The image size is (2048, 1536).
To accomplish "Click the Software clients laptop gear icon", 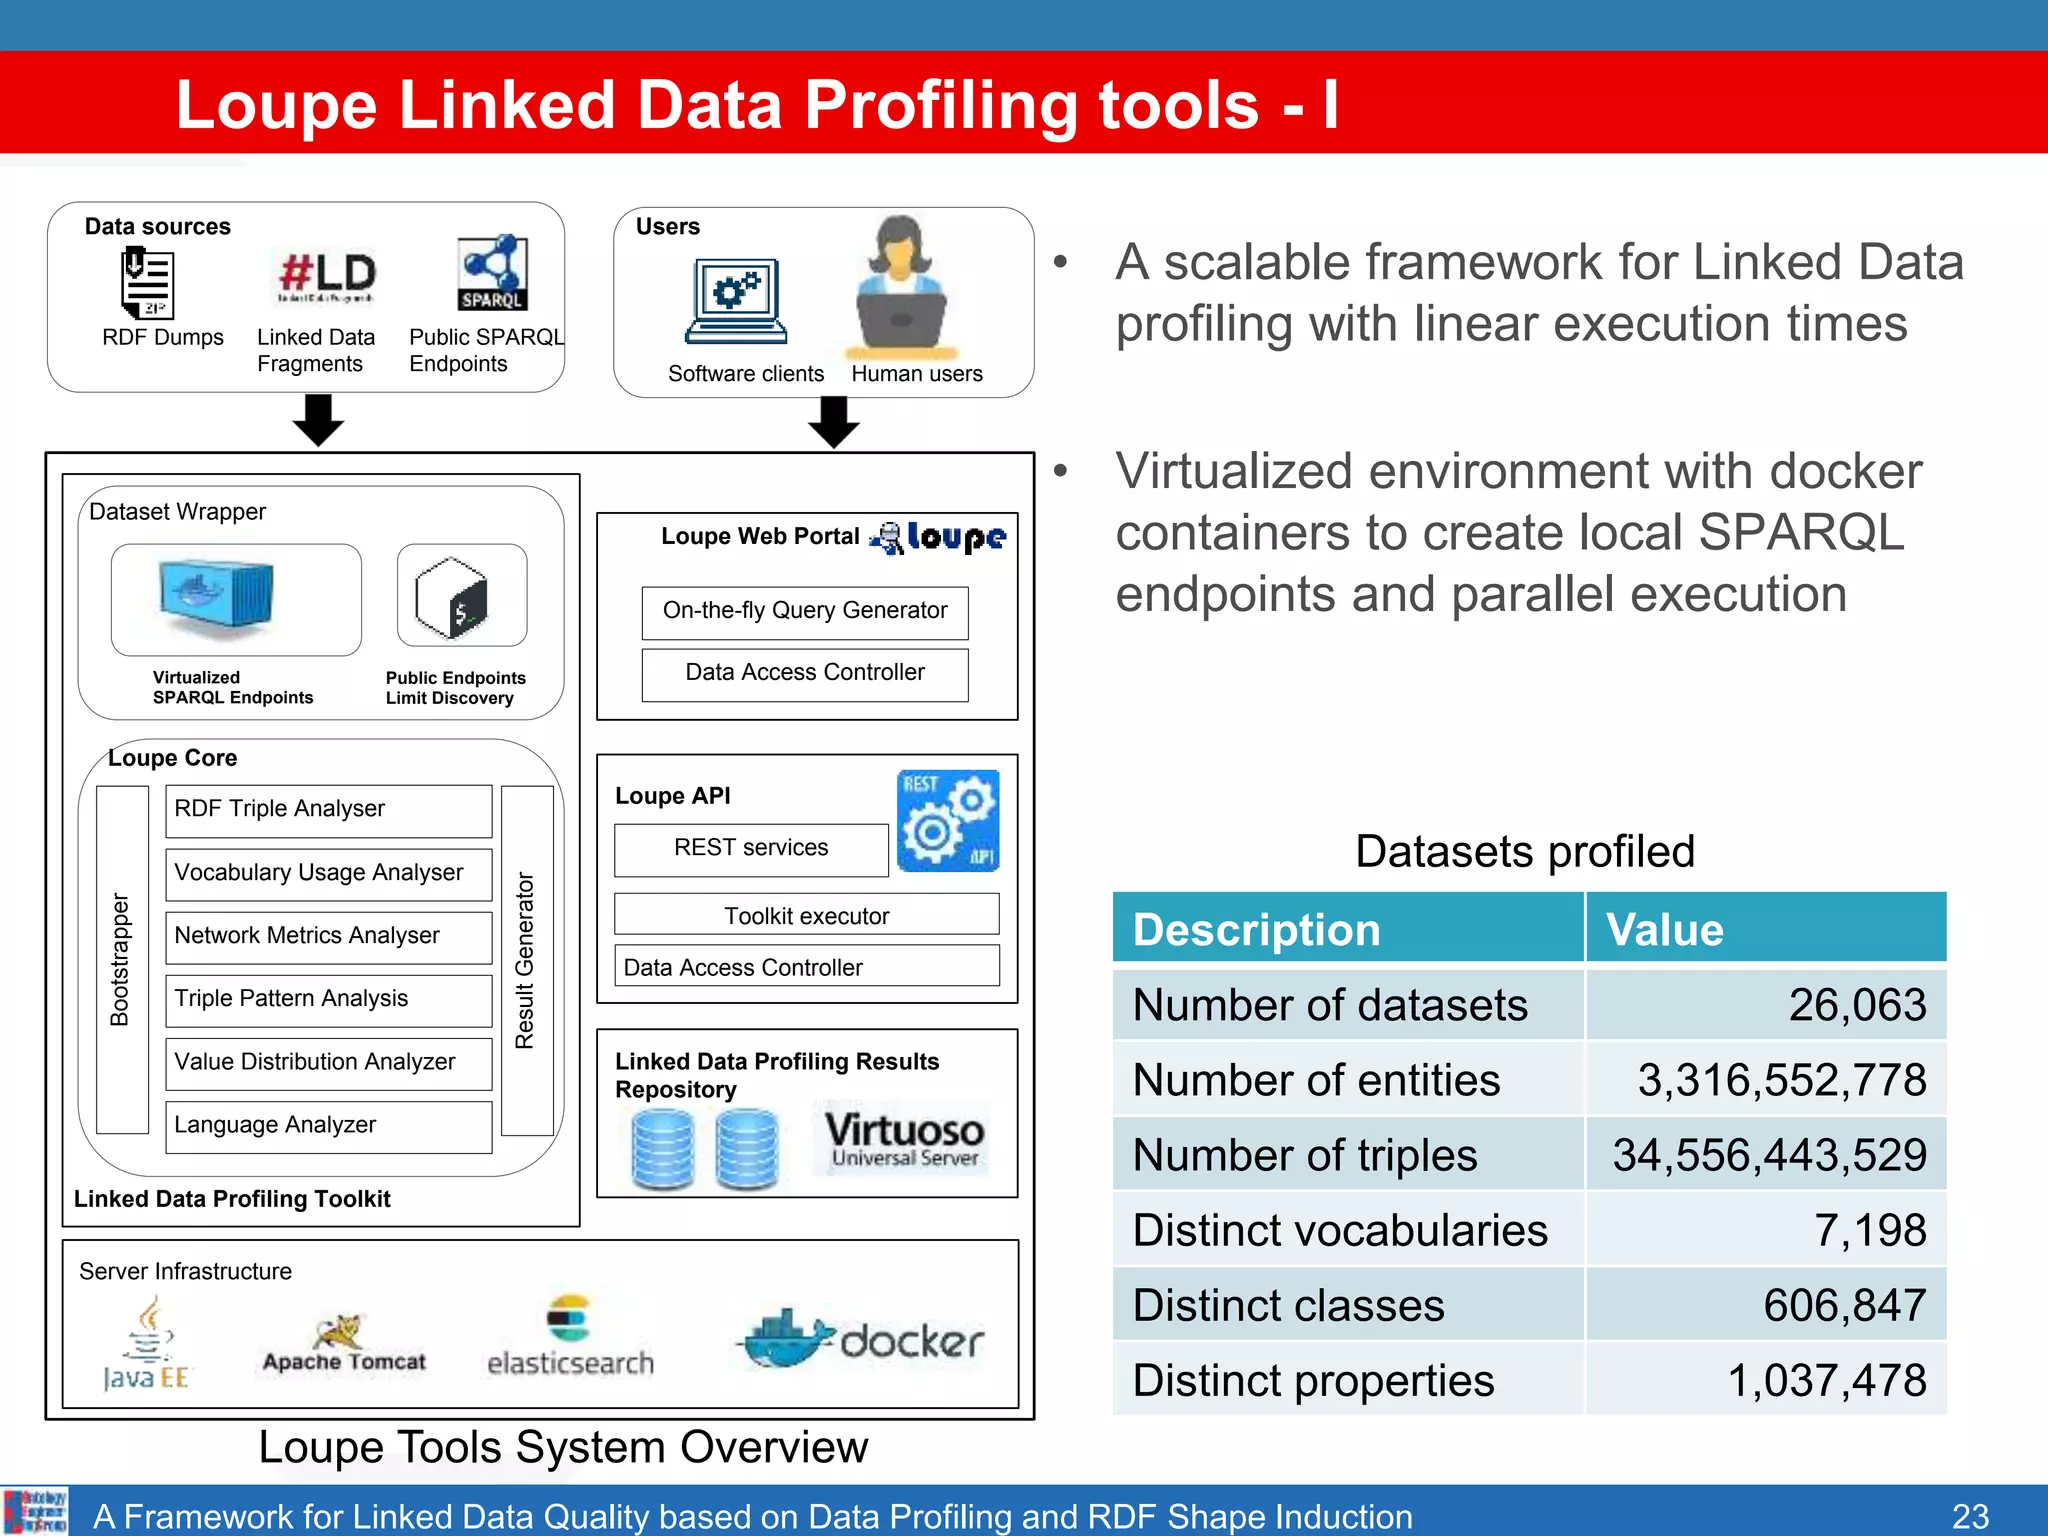I will [x=737, y=301].
